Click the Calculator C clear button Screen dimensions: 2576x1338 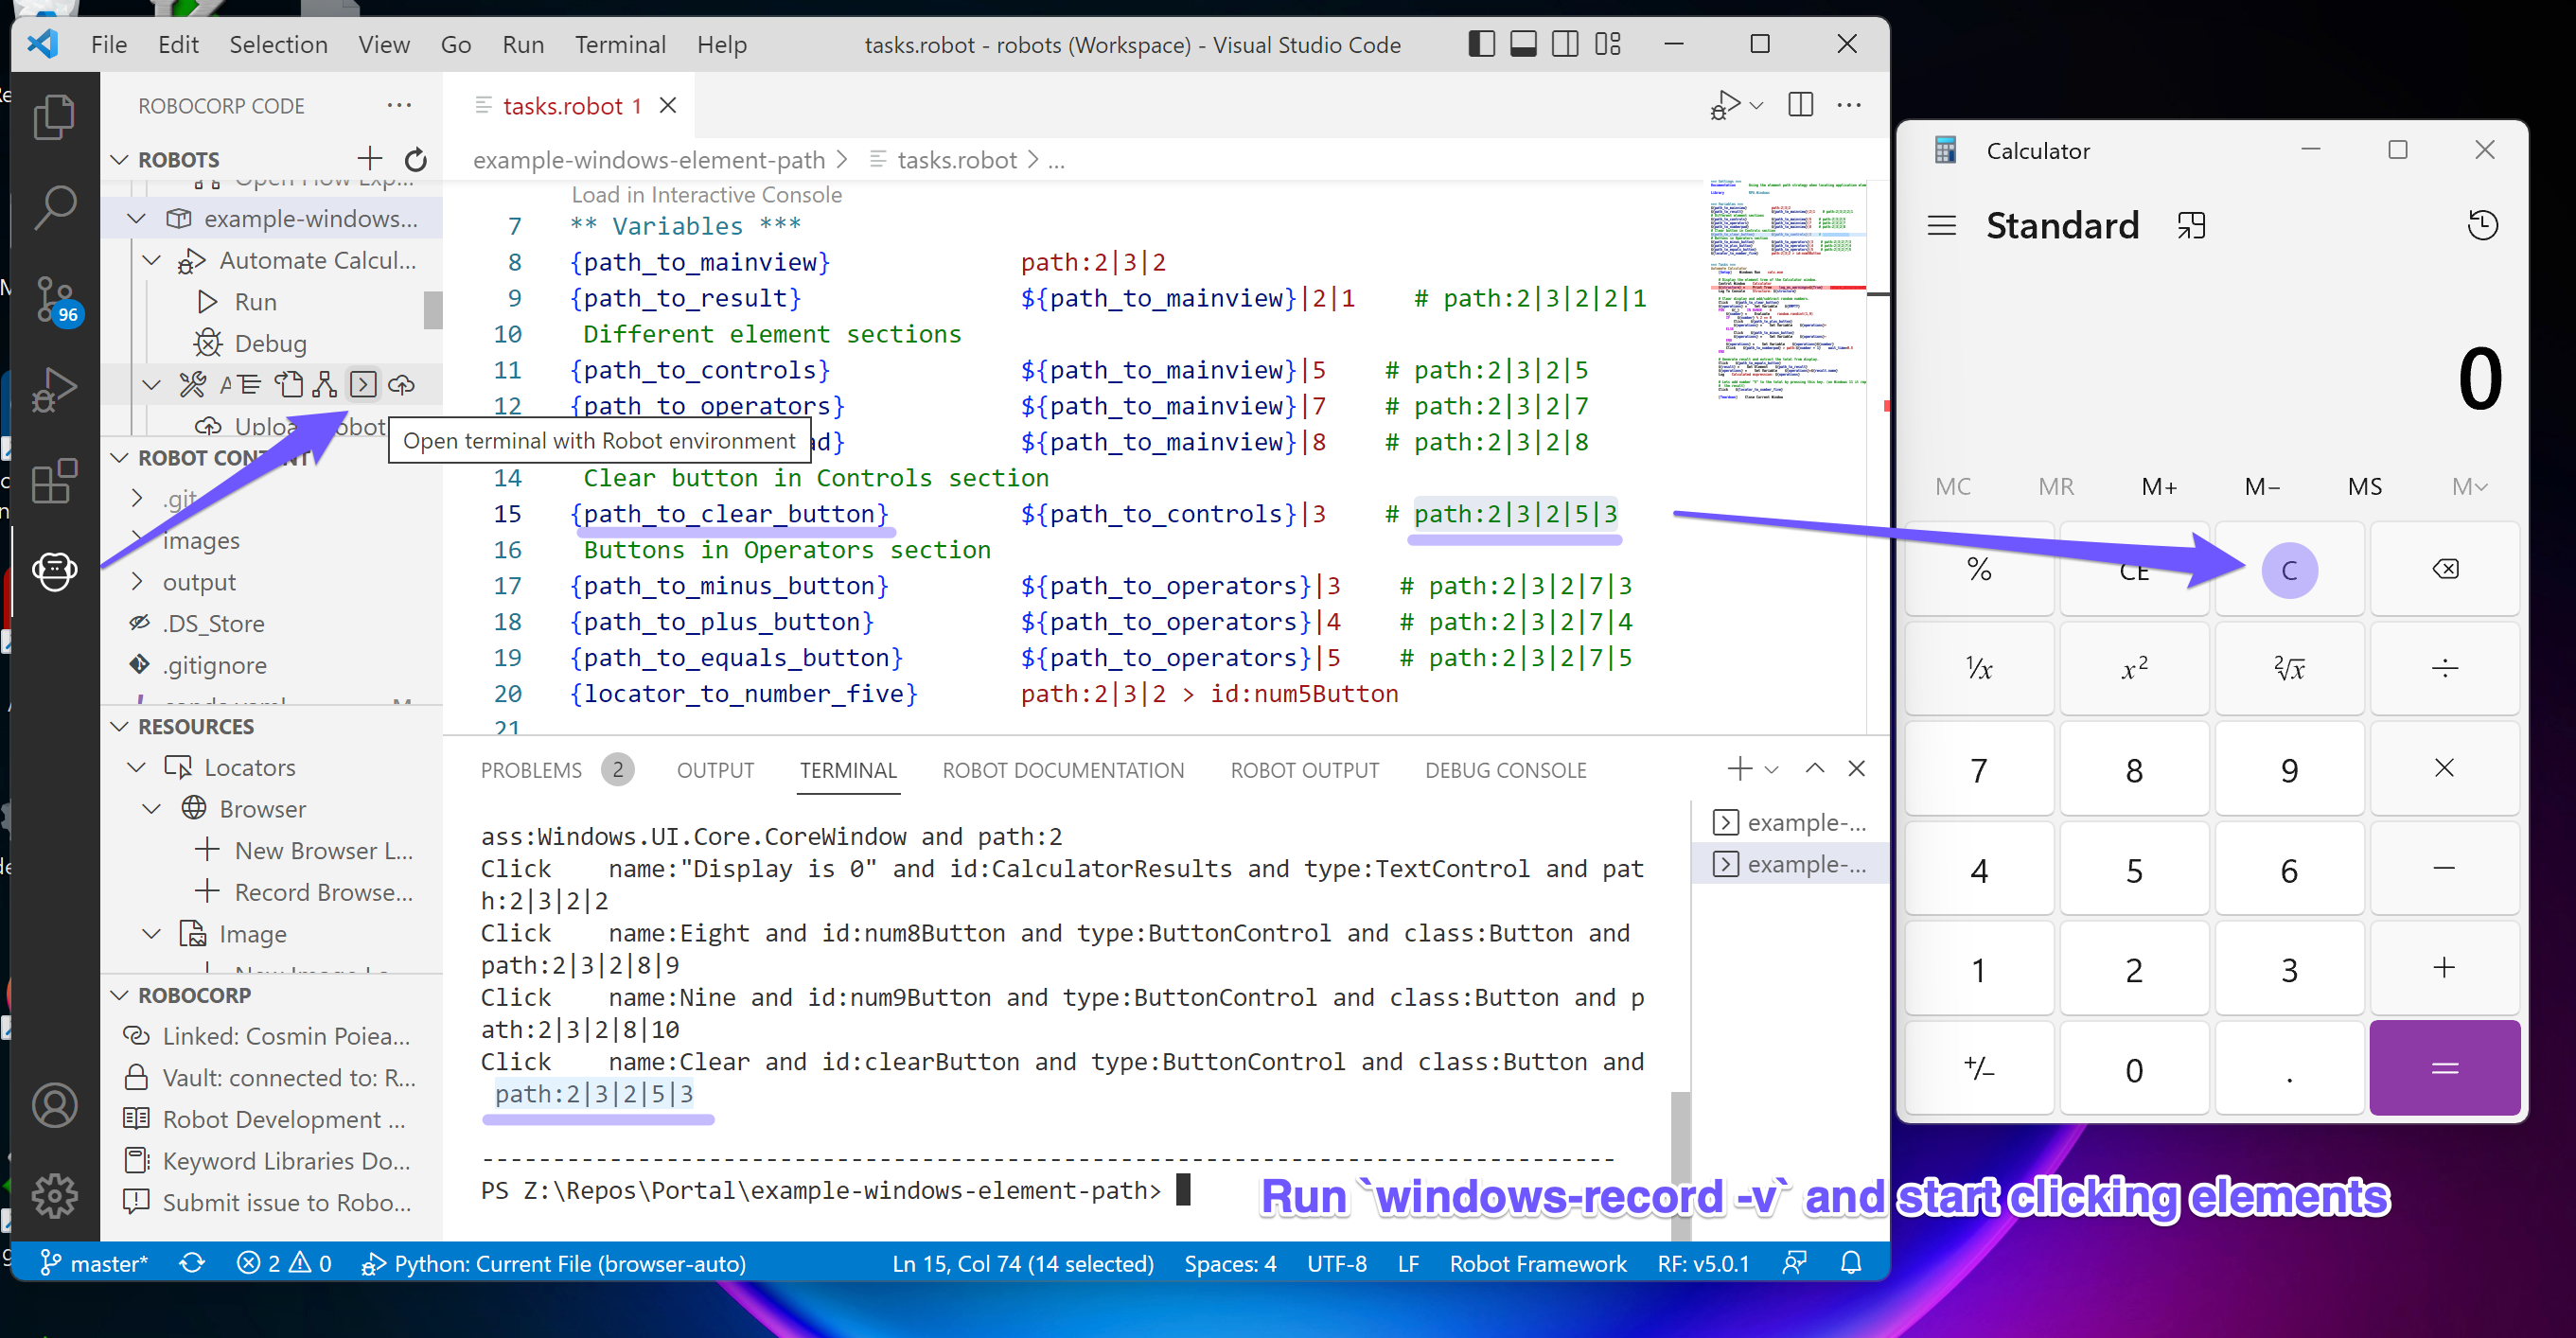2288,570
